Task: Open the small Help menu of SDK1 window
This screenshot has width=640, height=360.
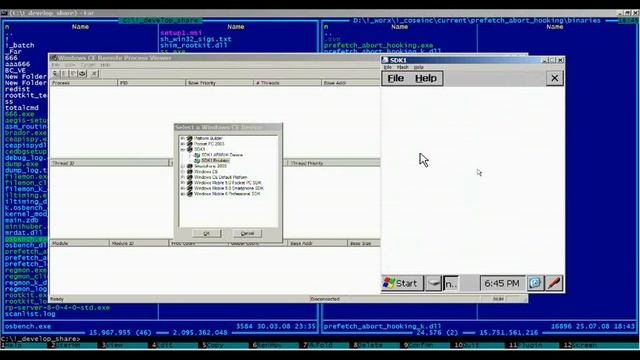Action: (x=418, y=67)
